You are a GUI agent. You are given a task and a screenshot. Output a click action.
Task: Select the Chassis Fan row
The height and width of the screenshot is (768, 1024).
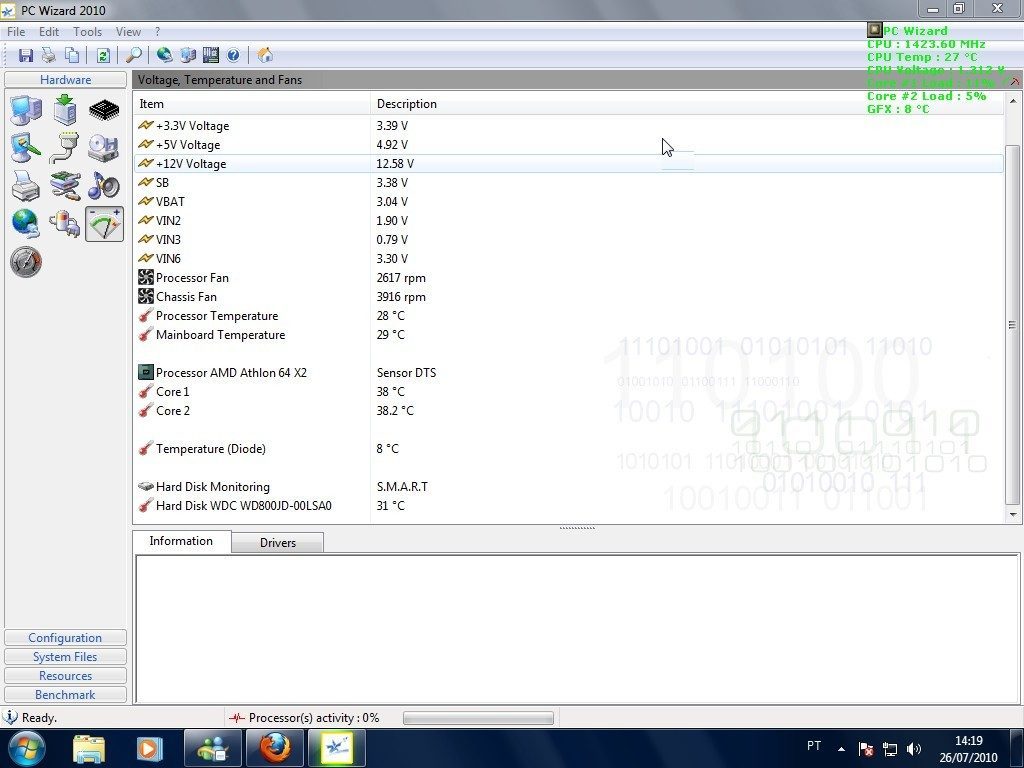568,296
